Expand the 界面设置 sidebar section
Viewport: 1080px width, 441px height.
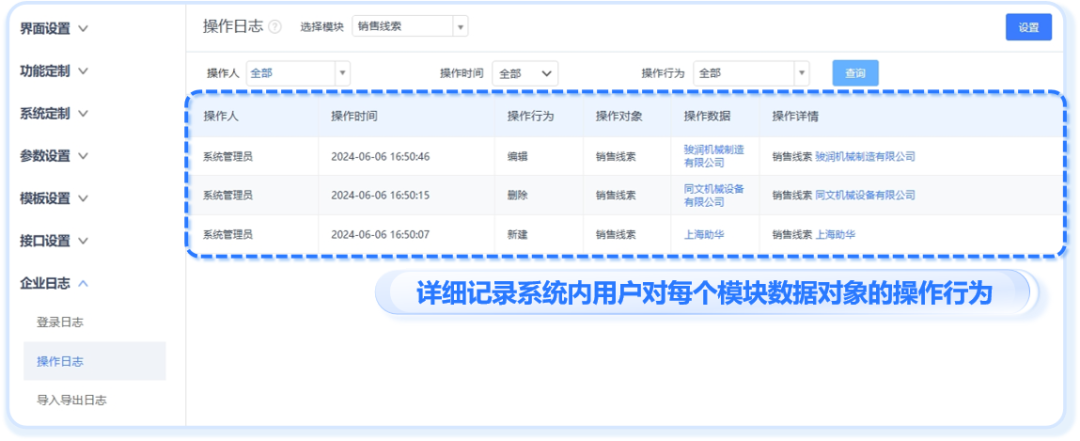tap(54, 28)
